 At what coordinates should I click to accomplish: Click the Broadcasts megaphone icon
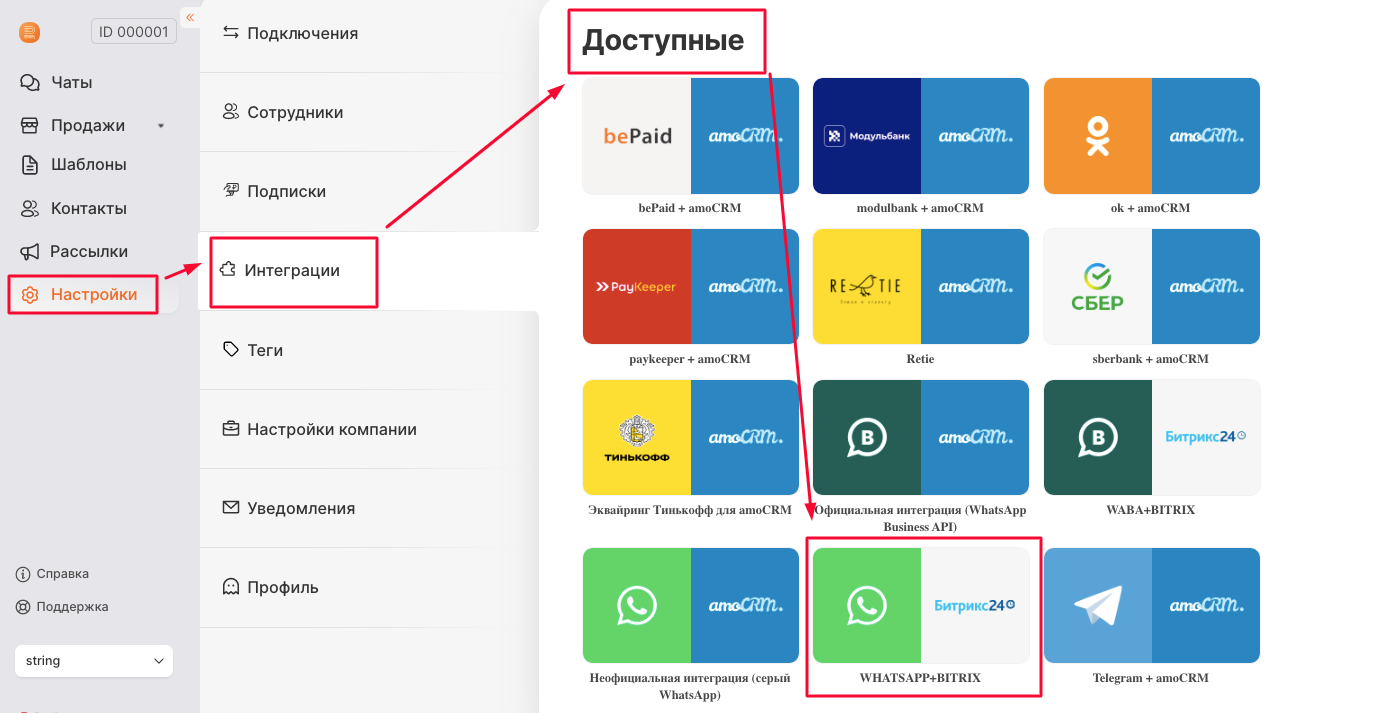tap(30, 252)
